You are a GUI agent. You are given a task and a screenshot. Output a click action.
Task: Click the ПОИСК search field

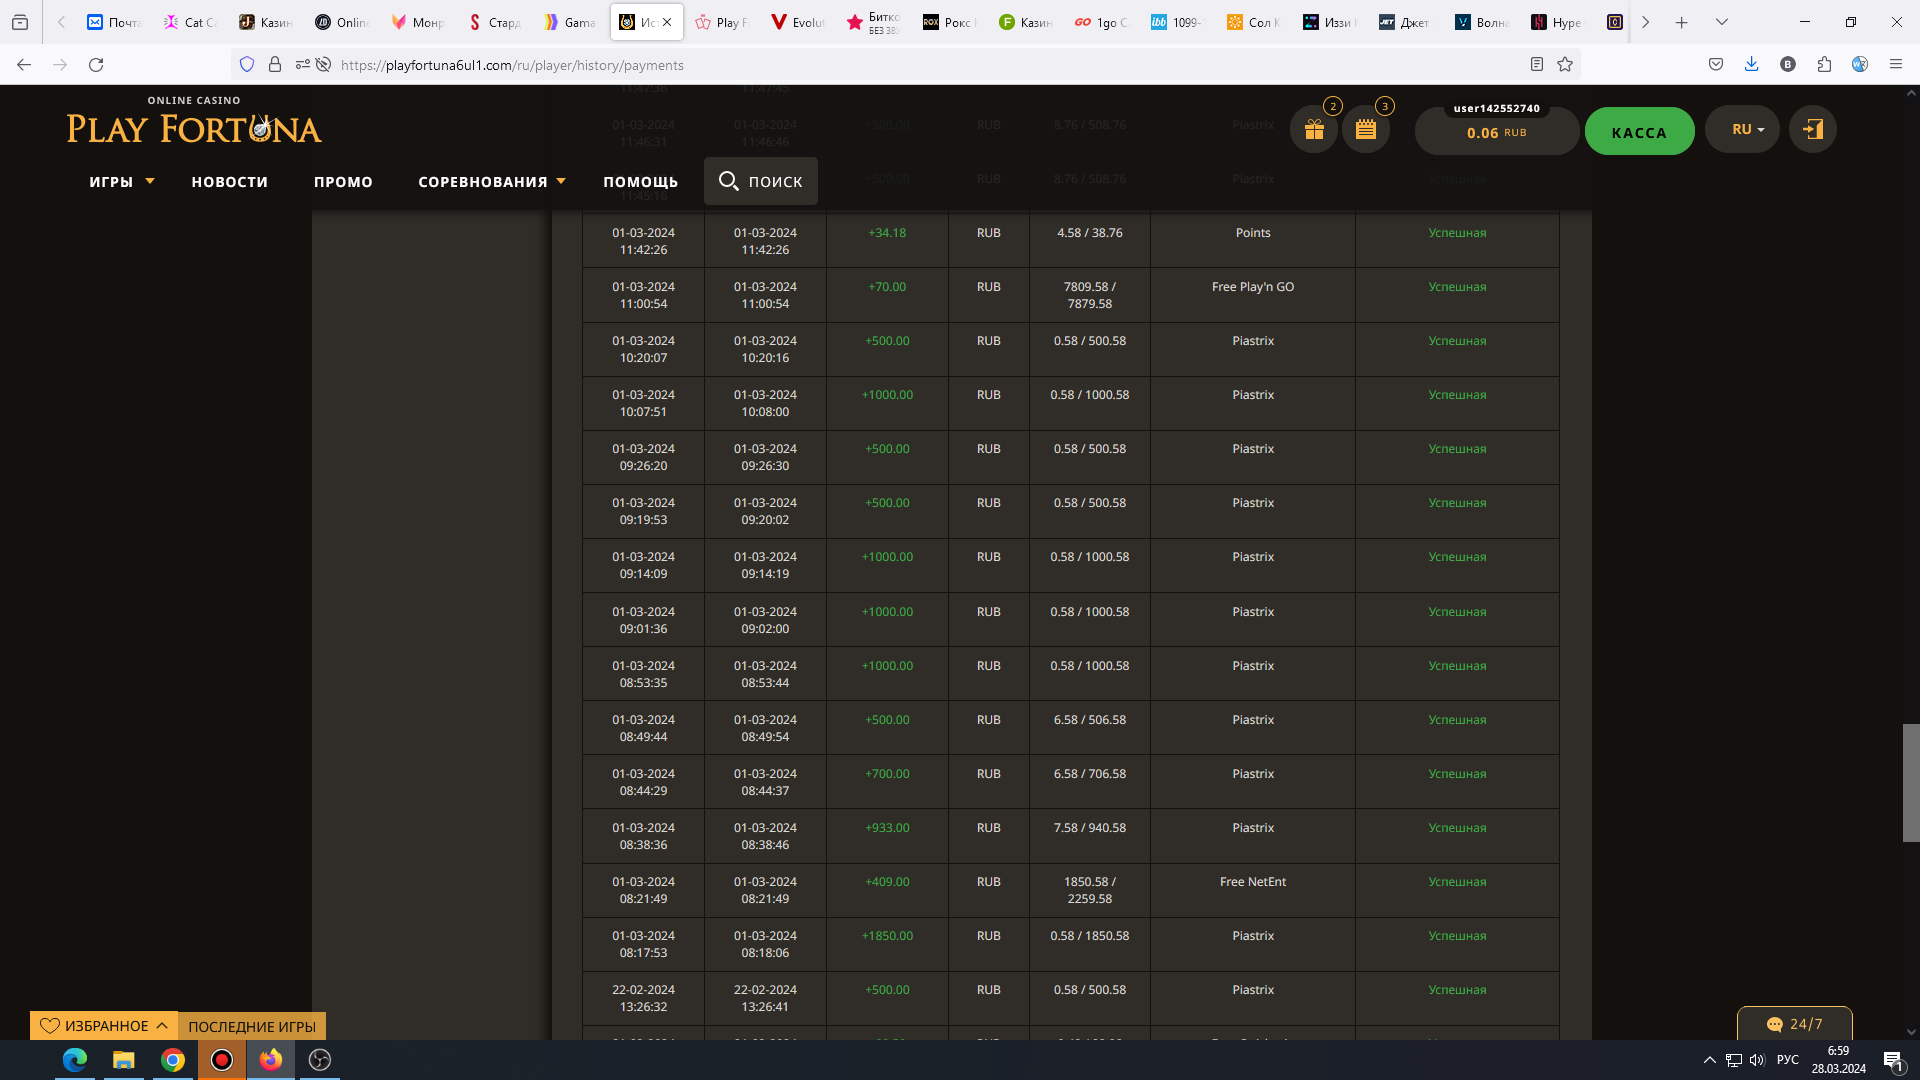click(x=761, y=181)
